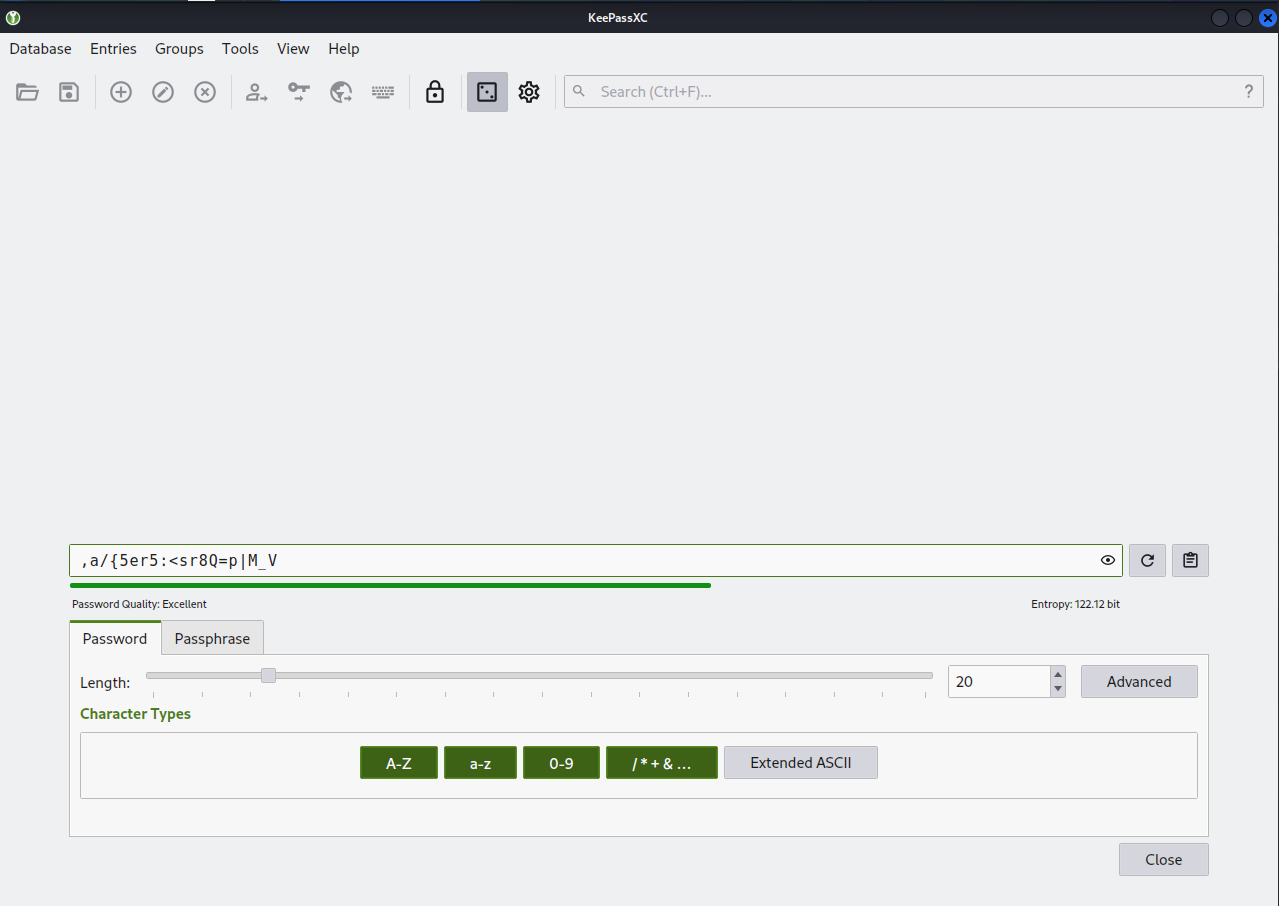Open the View menu
This screenshot has height=906, width=1279.
tap(293, 49)
